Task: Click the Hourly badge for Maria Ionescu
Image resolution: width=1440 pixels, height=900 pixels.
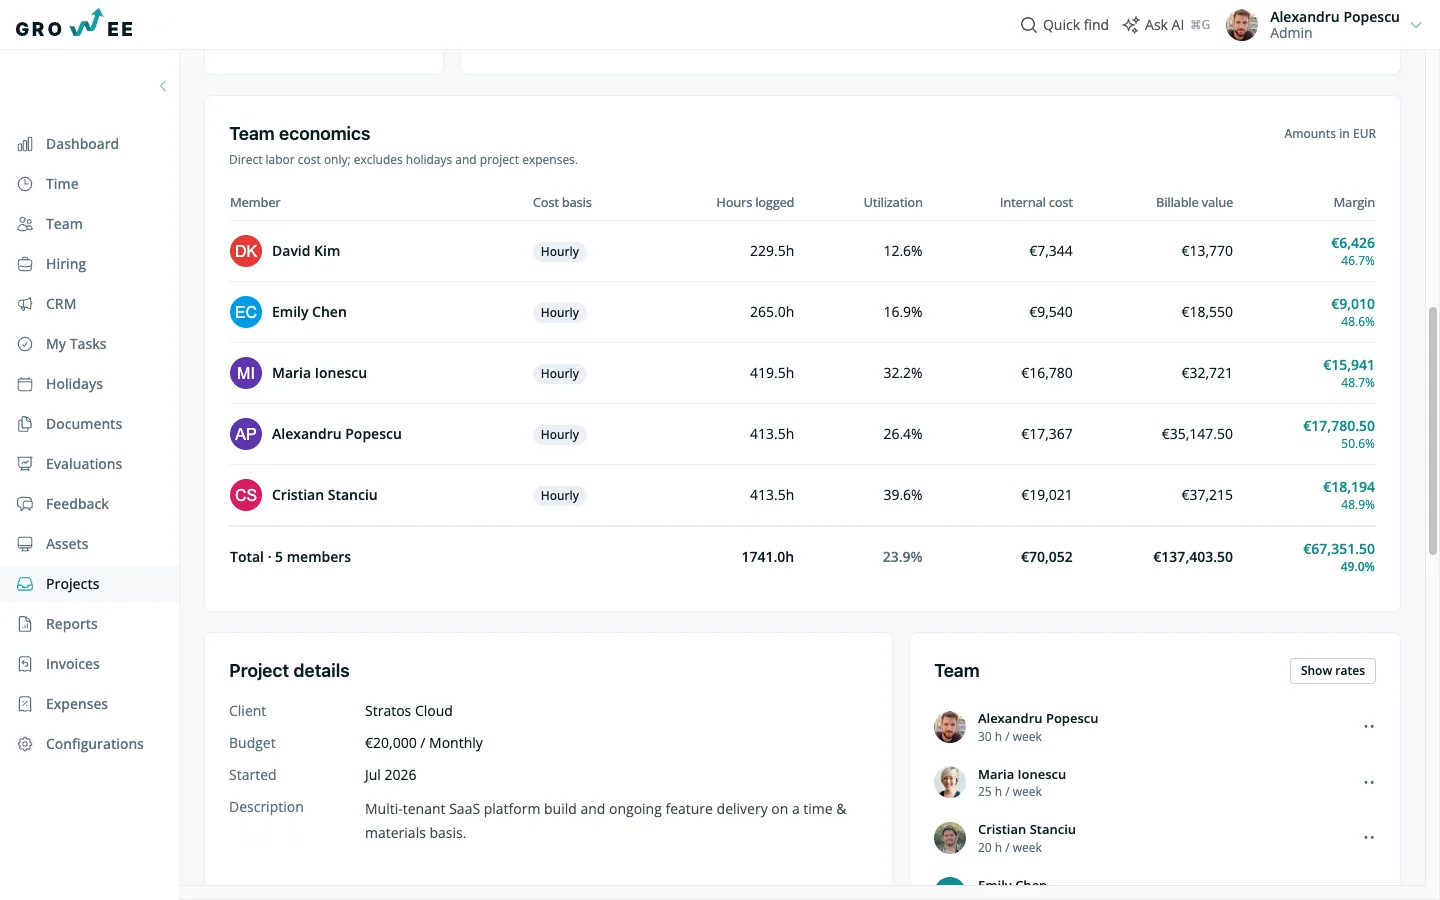Action: [560, 374]
